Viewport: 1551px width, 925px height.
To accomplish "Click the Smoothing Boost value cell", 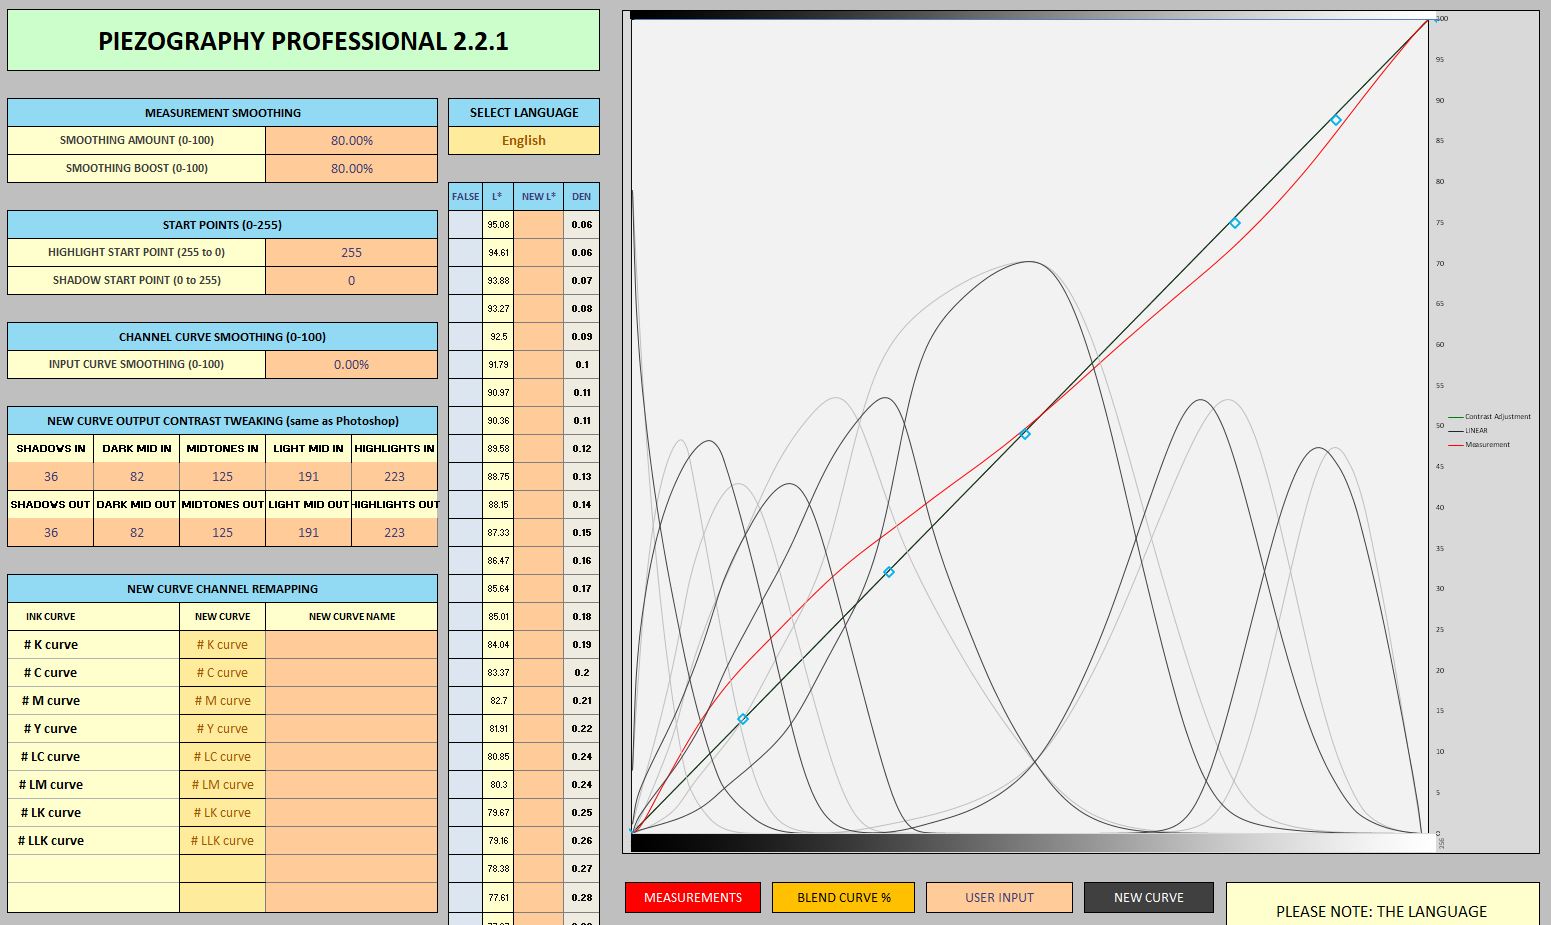I will pos(351,169).
